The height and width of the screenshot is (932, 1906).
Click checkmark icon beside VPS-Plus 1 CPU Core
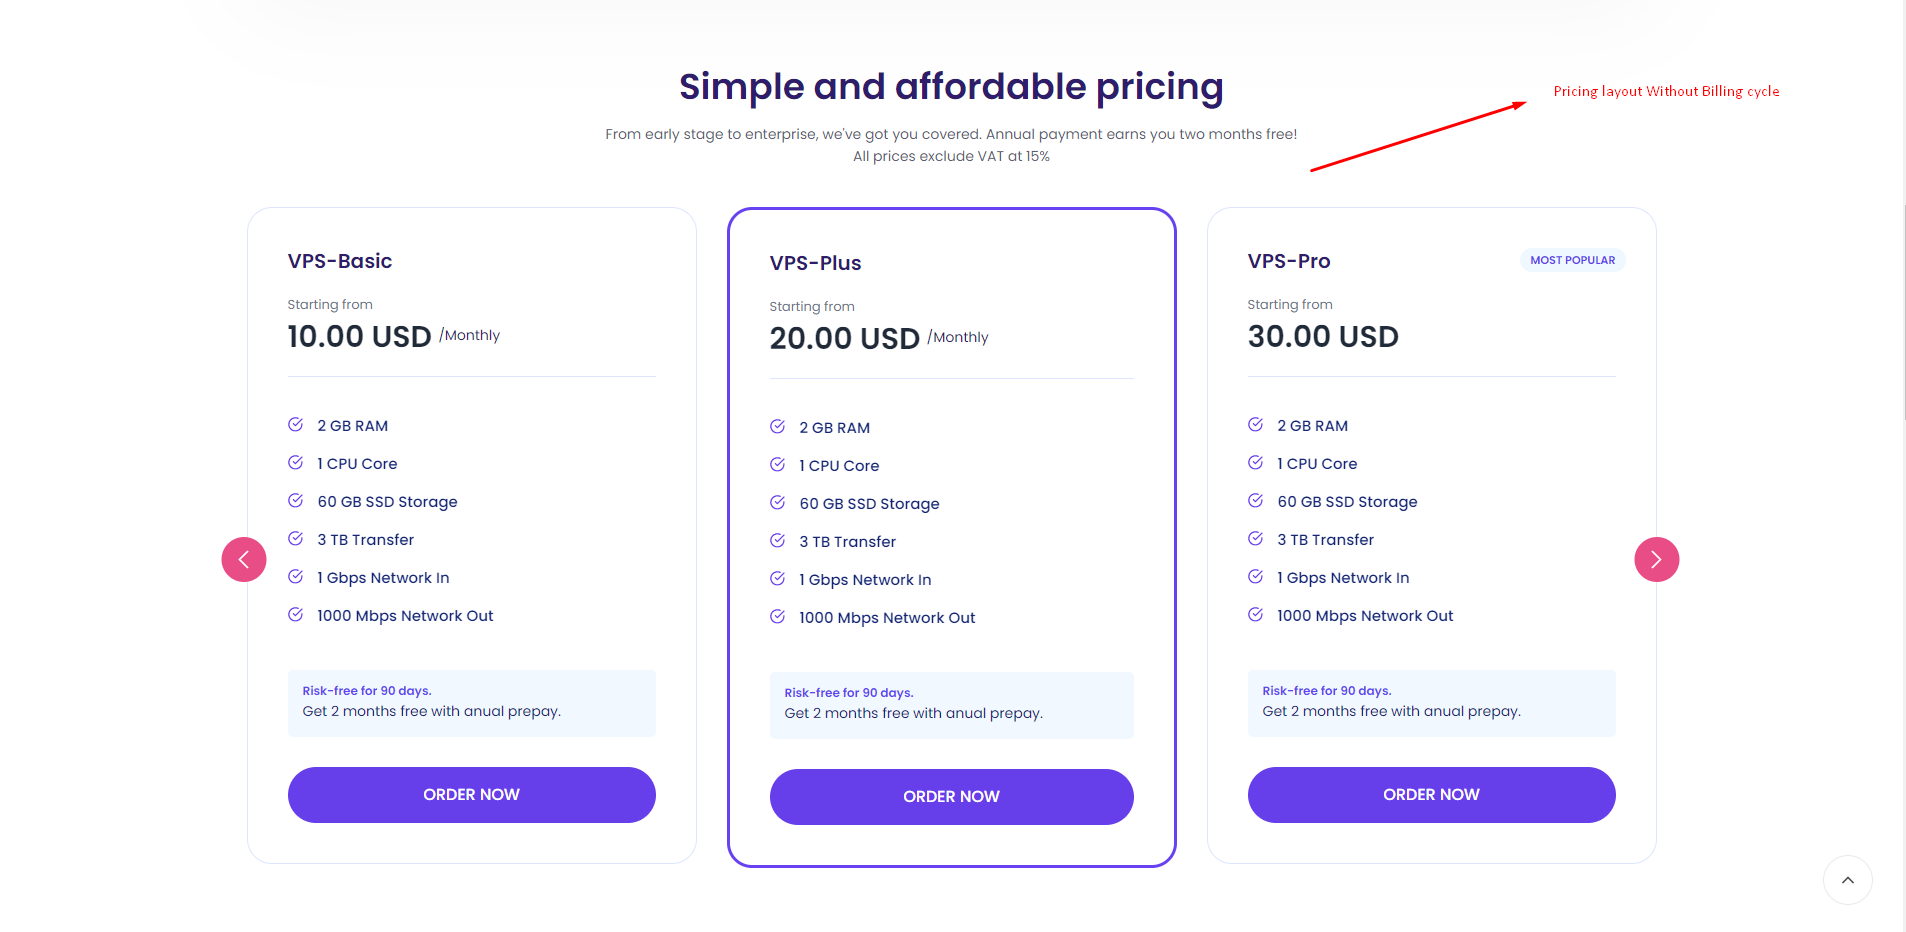(x=778, y=465)
